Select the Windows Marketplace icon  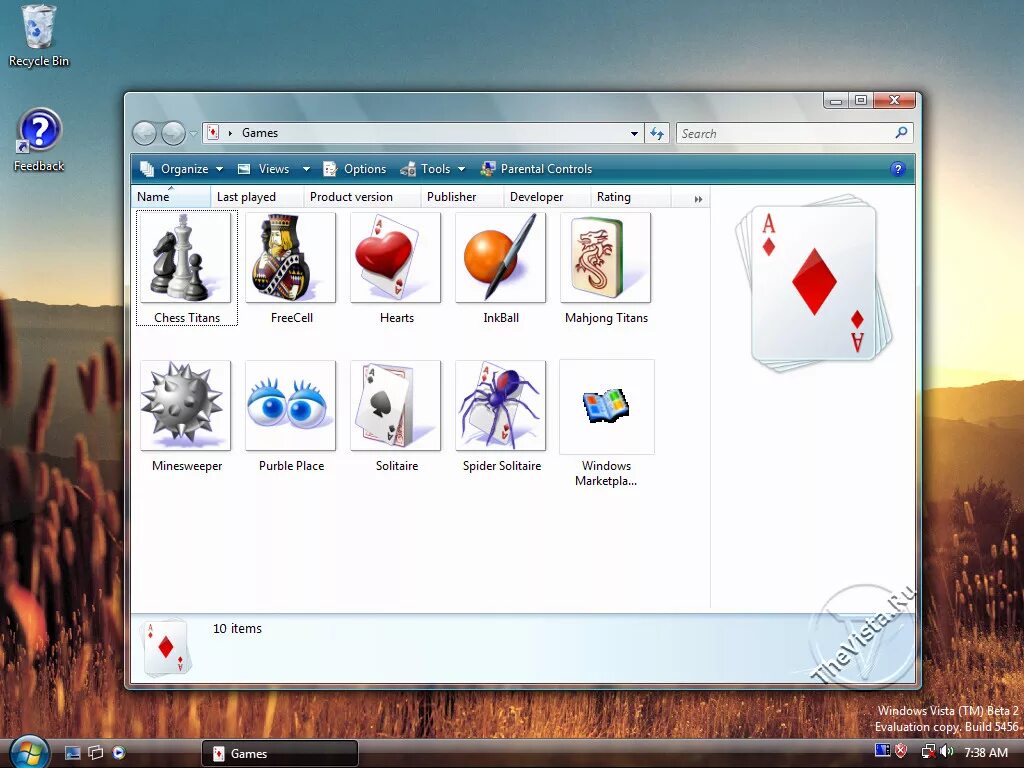point(606,406)
